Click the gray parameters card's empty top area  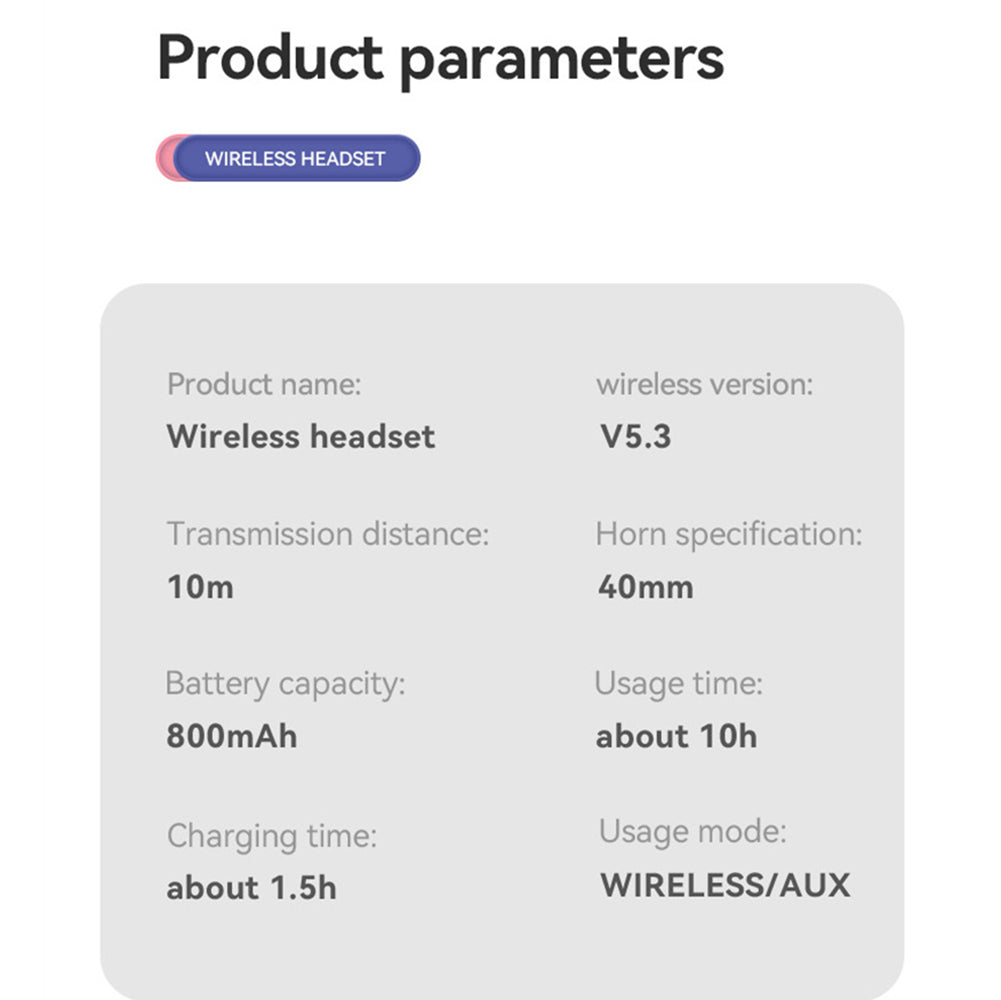(500, 320)
